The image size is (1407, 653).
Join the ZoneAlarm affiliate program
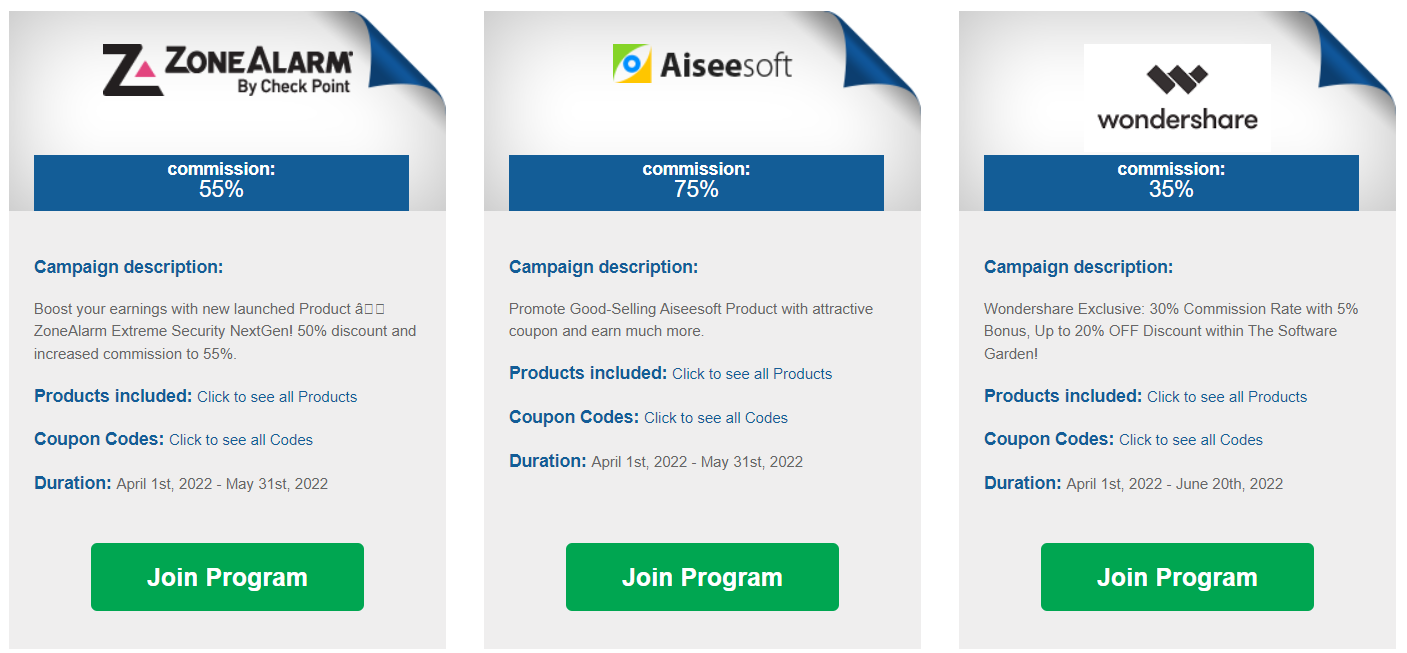coord(227,577)
